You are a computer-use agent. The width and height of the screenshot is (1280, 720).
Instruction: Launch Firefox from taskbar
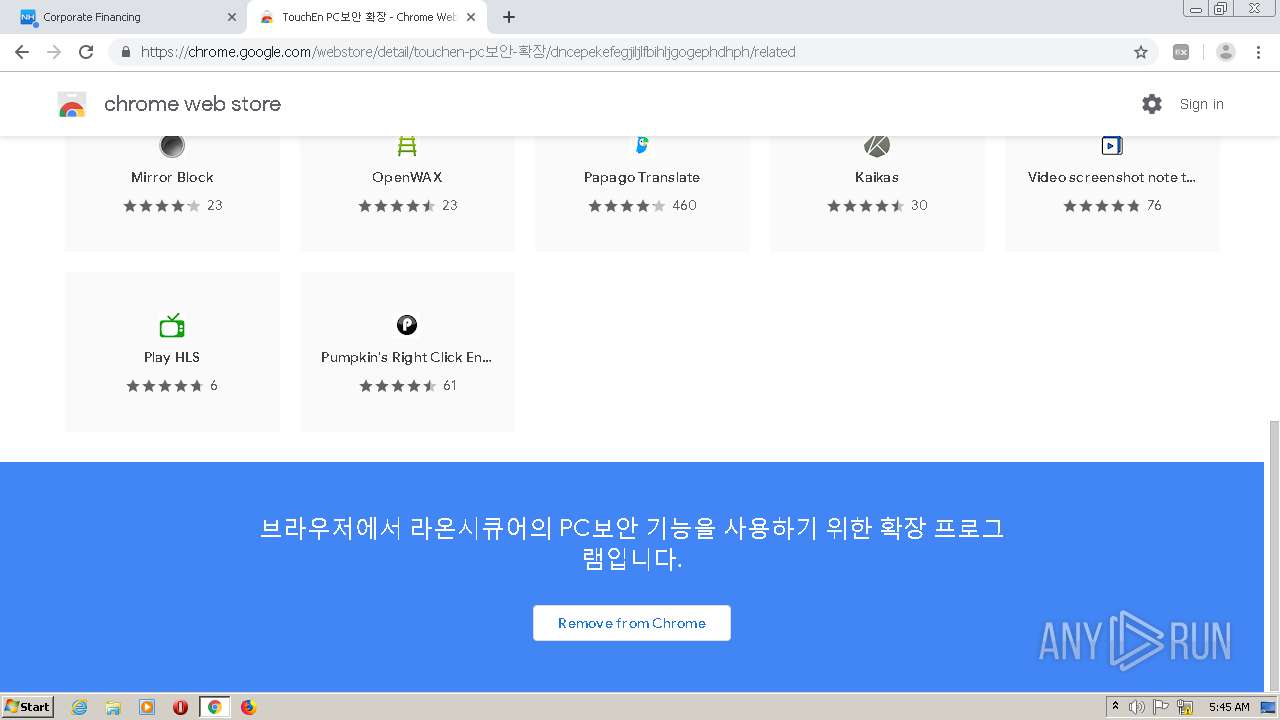[248, 707]
